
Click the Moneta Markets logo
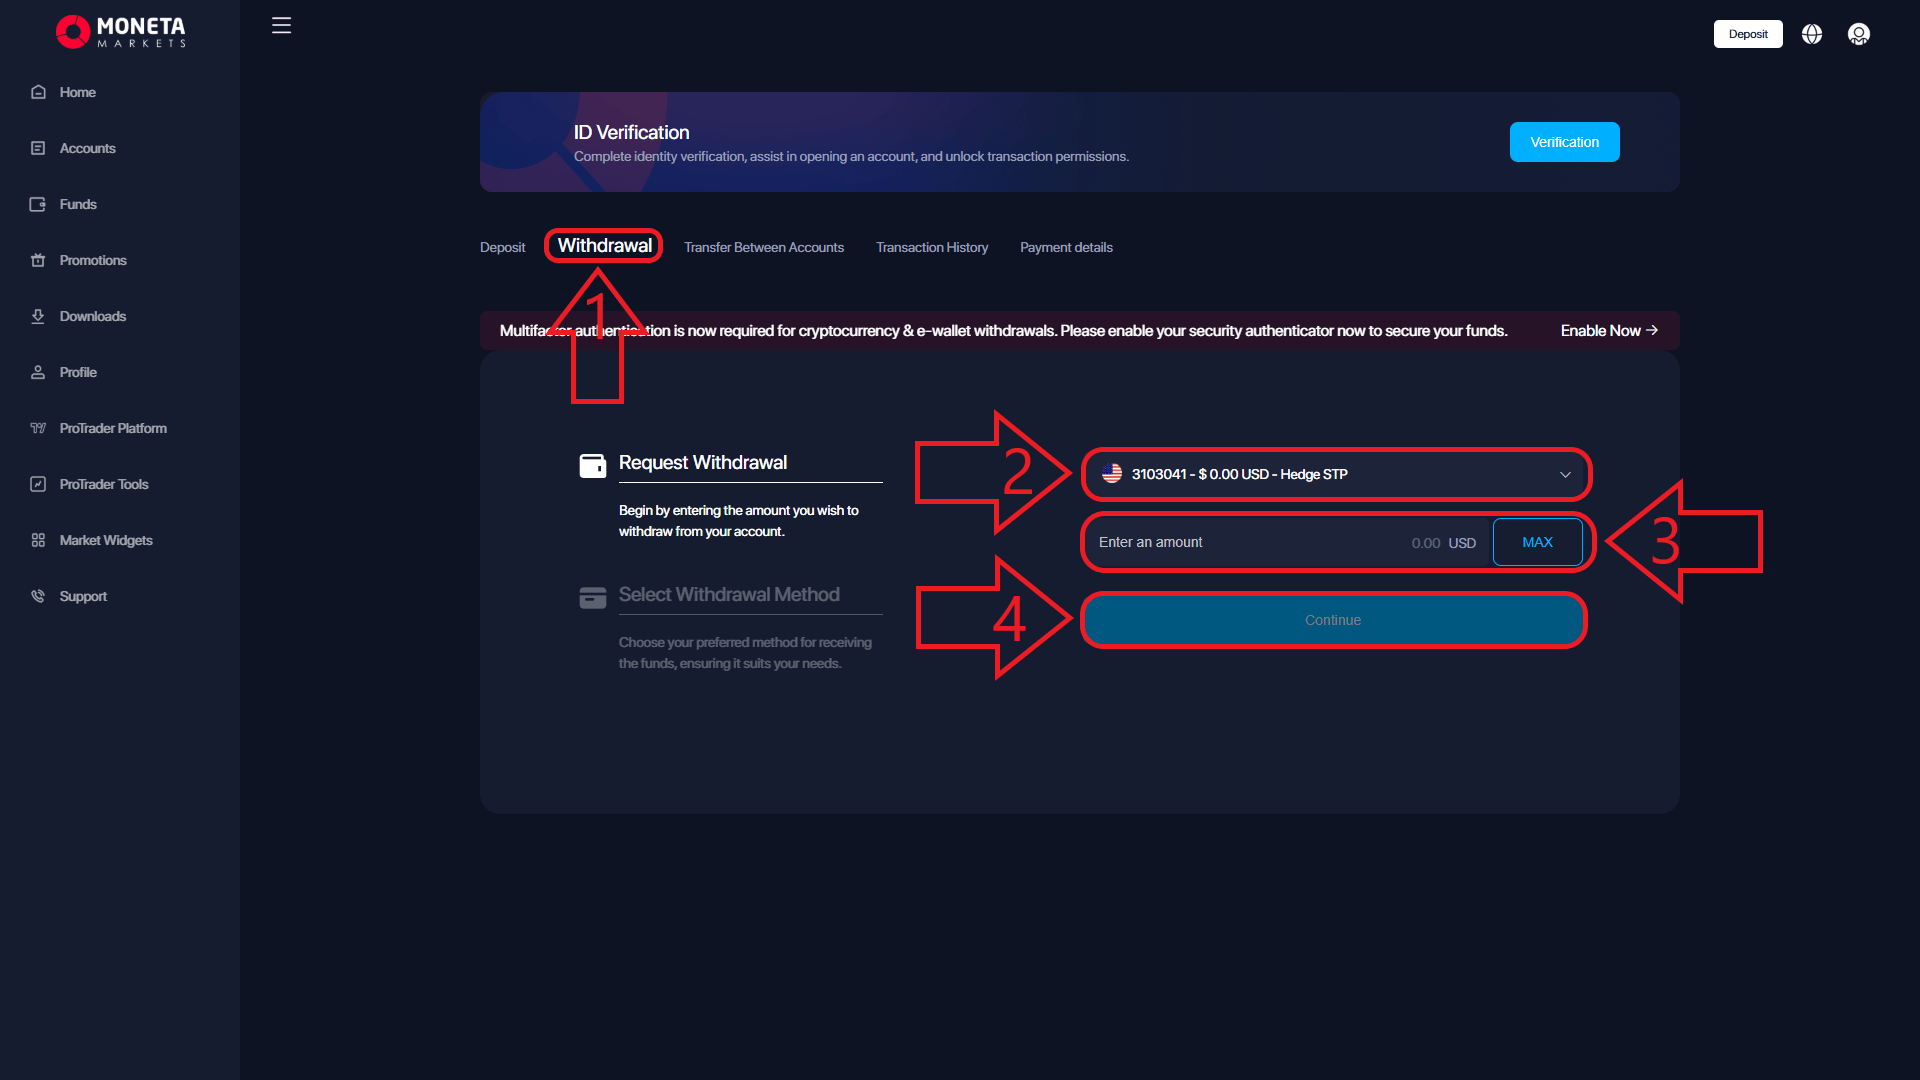[120, 32]
